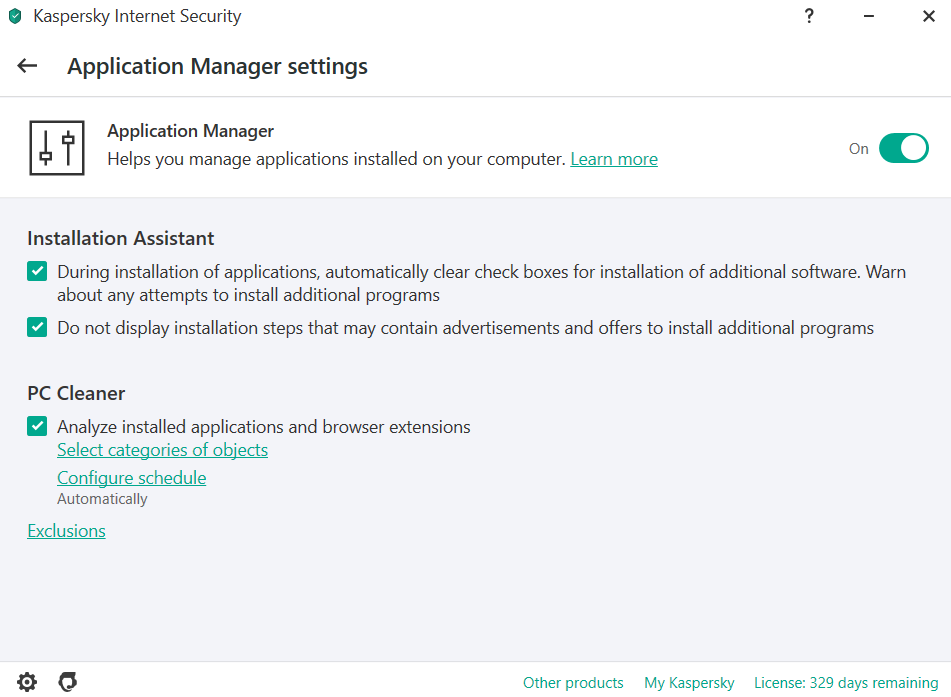
Task: Open the Other products link
Action: [x=573, y=683]
